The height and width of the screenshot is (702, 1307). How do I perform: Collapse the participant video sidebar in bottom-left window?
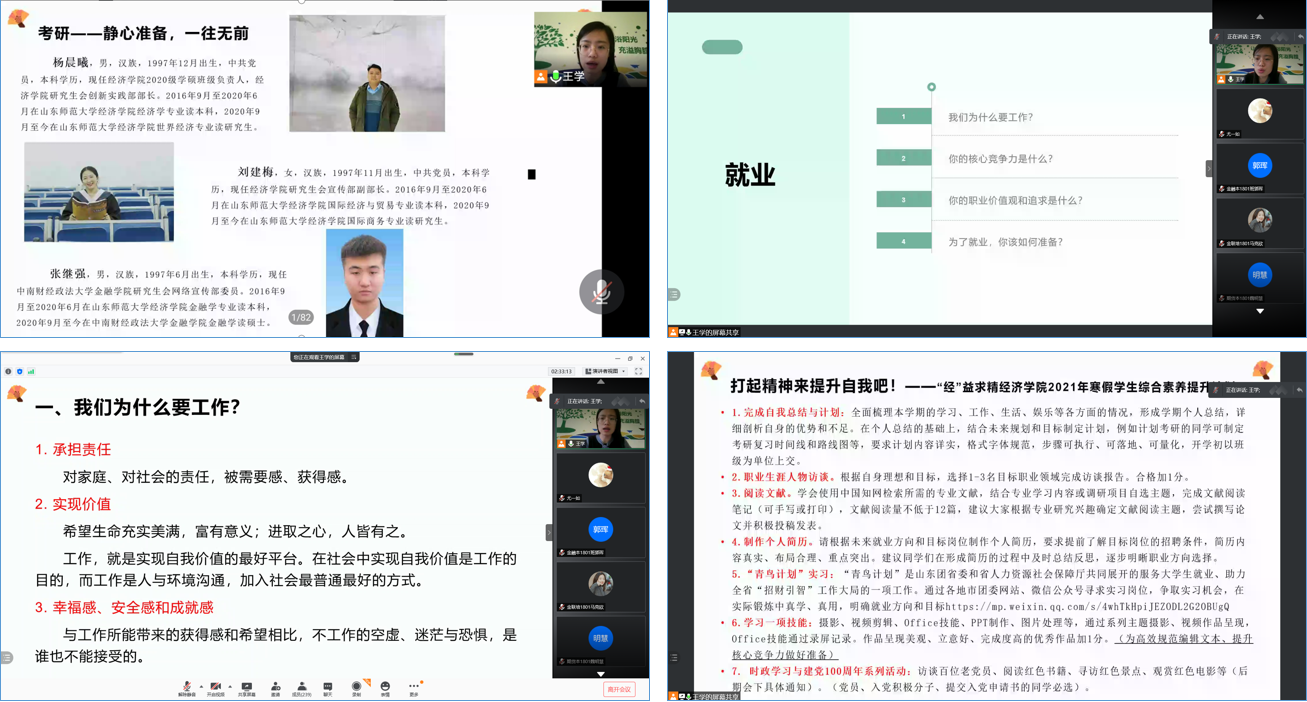[549, 533]
